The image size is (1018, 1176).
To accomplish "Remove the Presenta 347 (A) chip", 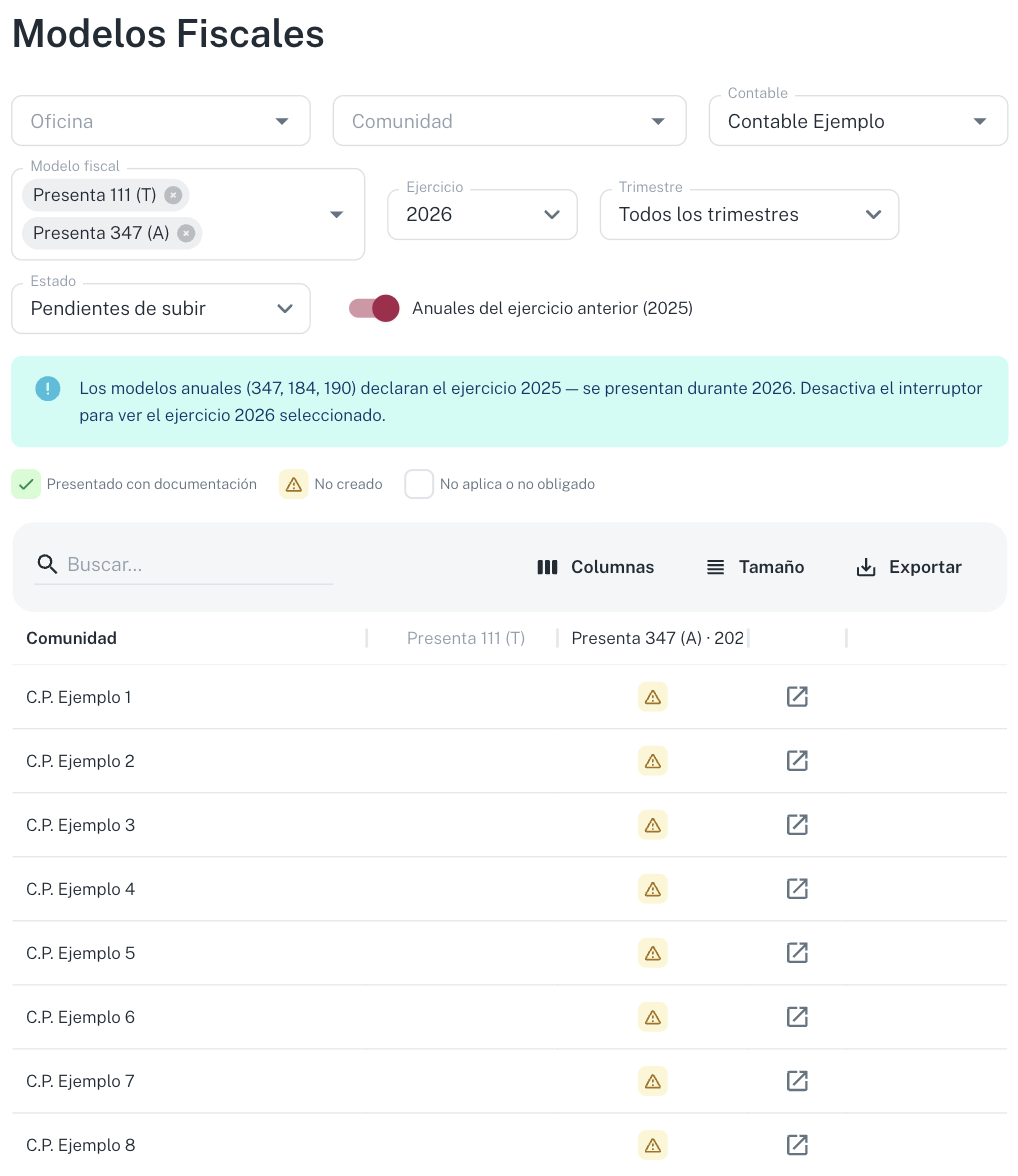I will [186, 233].
